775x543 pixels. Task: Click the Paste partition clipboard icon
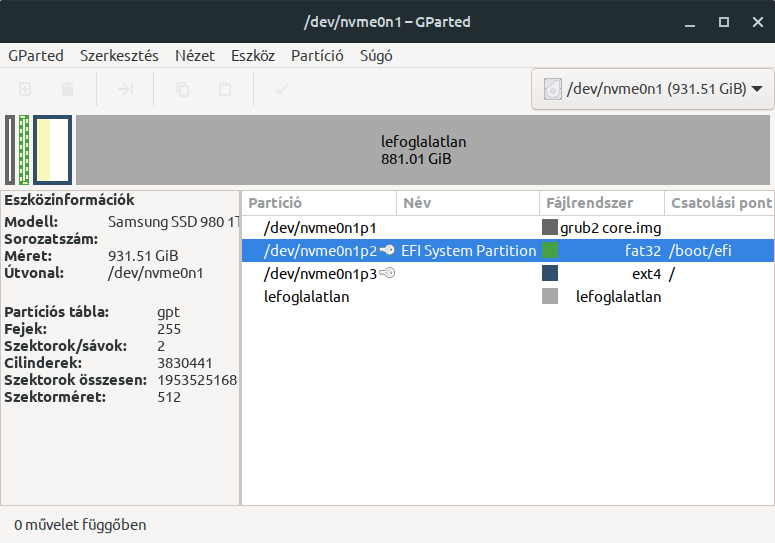click(x=225, y=89)
